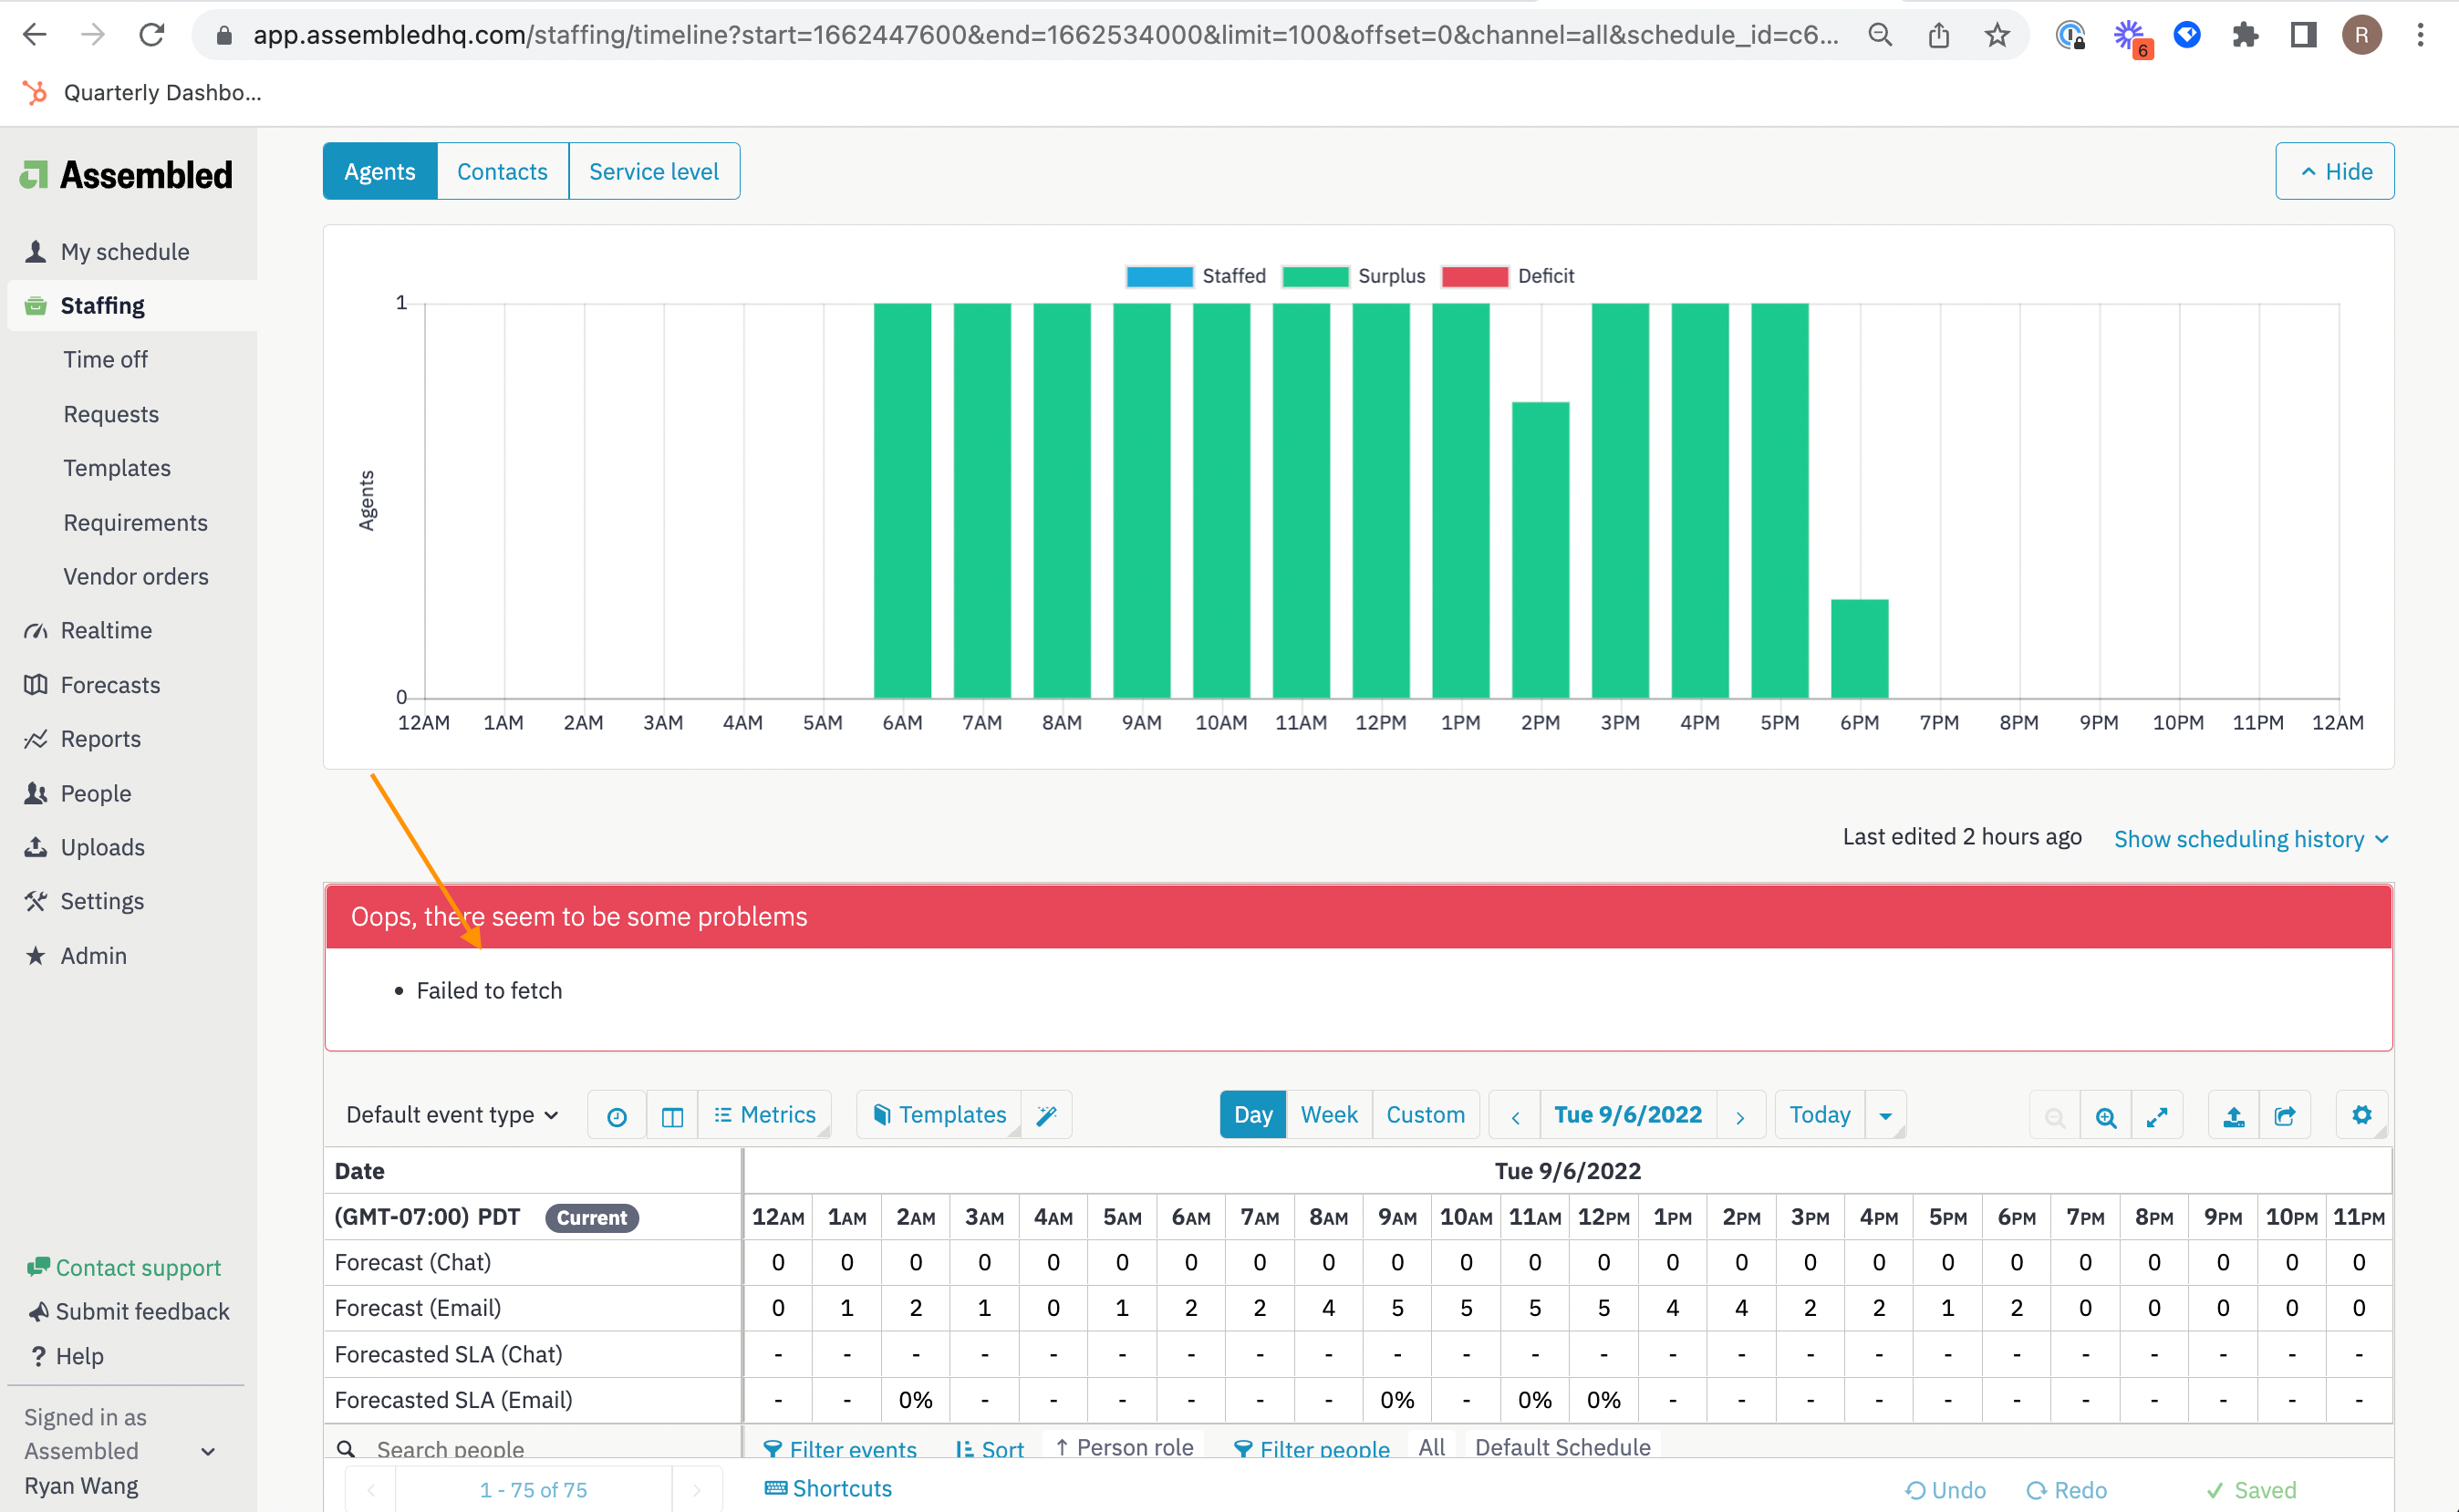The width and height of the screenshot is (2459, 1512).
Task: Go to the previous day
Action: coord(1515,1116)
